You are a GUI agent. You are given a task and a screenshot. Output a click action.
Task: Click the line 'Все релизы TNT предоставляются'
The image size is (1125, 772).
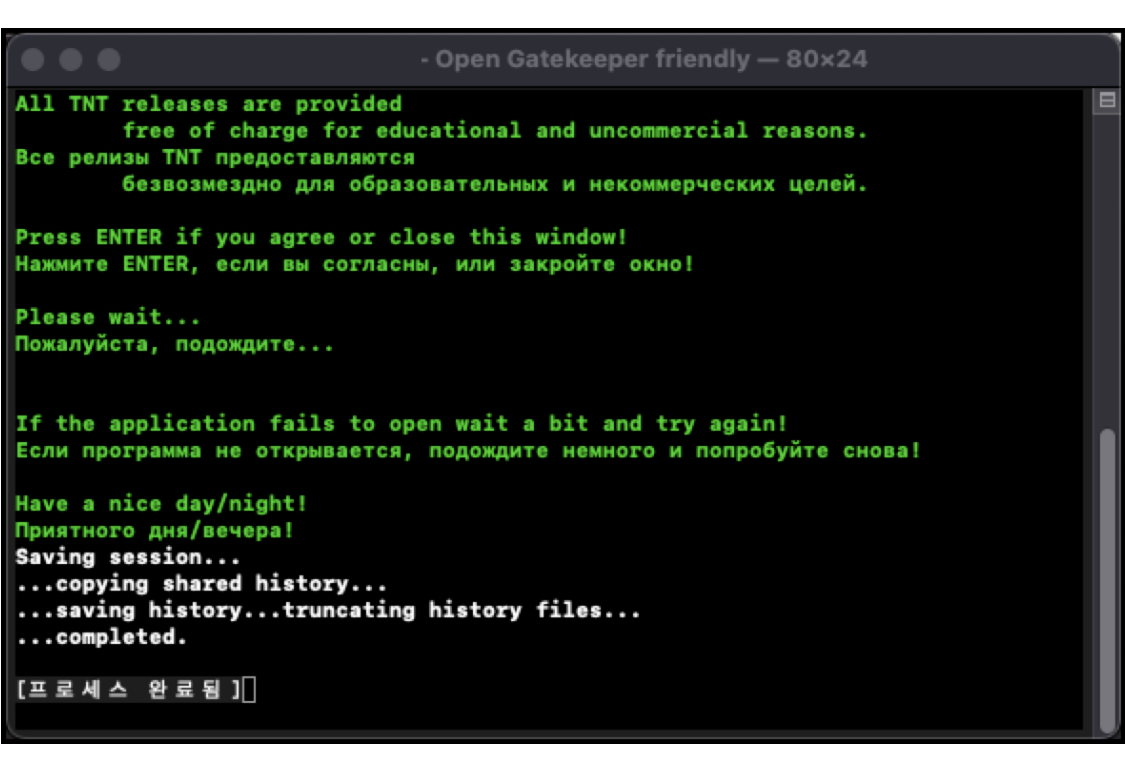[215, 157]
